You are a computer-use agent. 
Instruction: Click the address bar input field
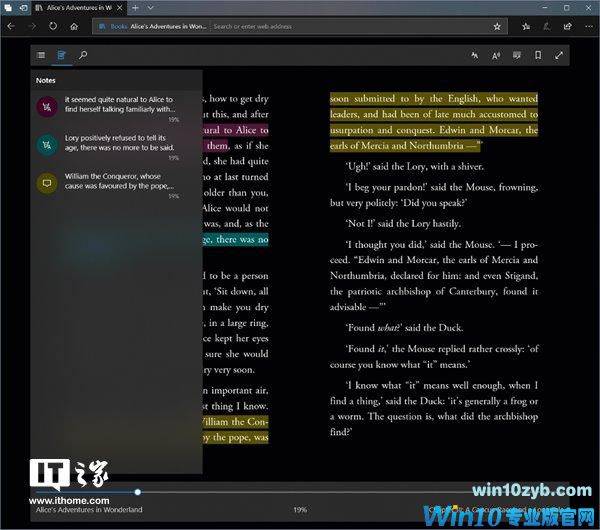point(340,26)
